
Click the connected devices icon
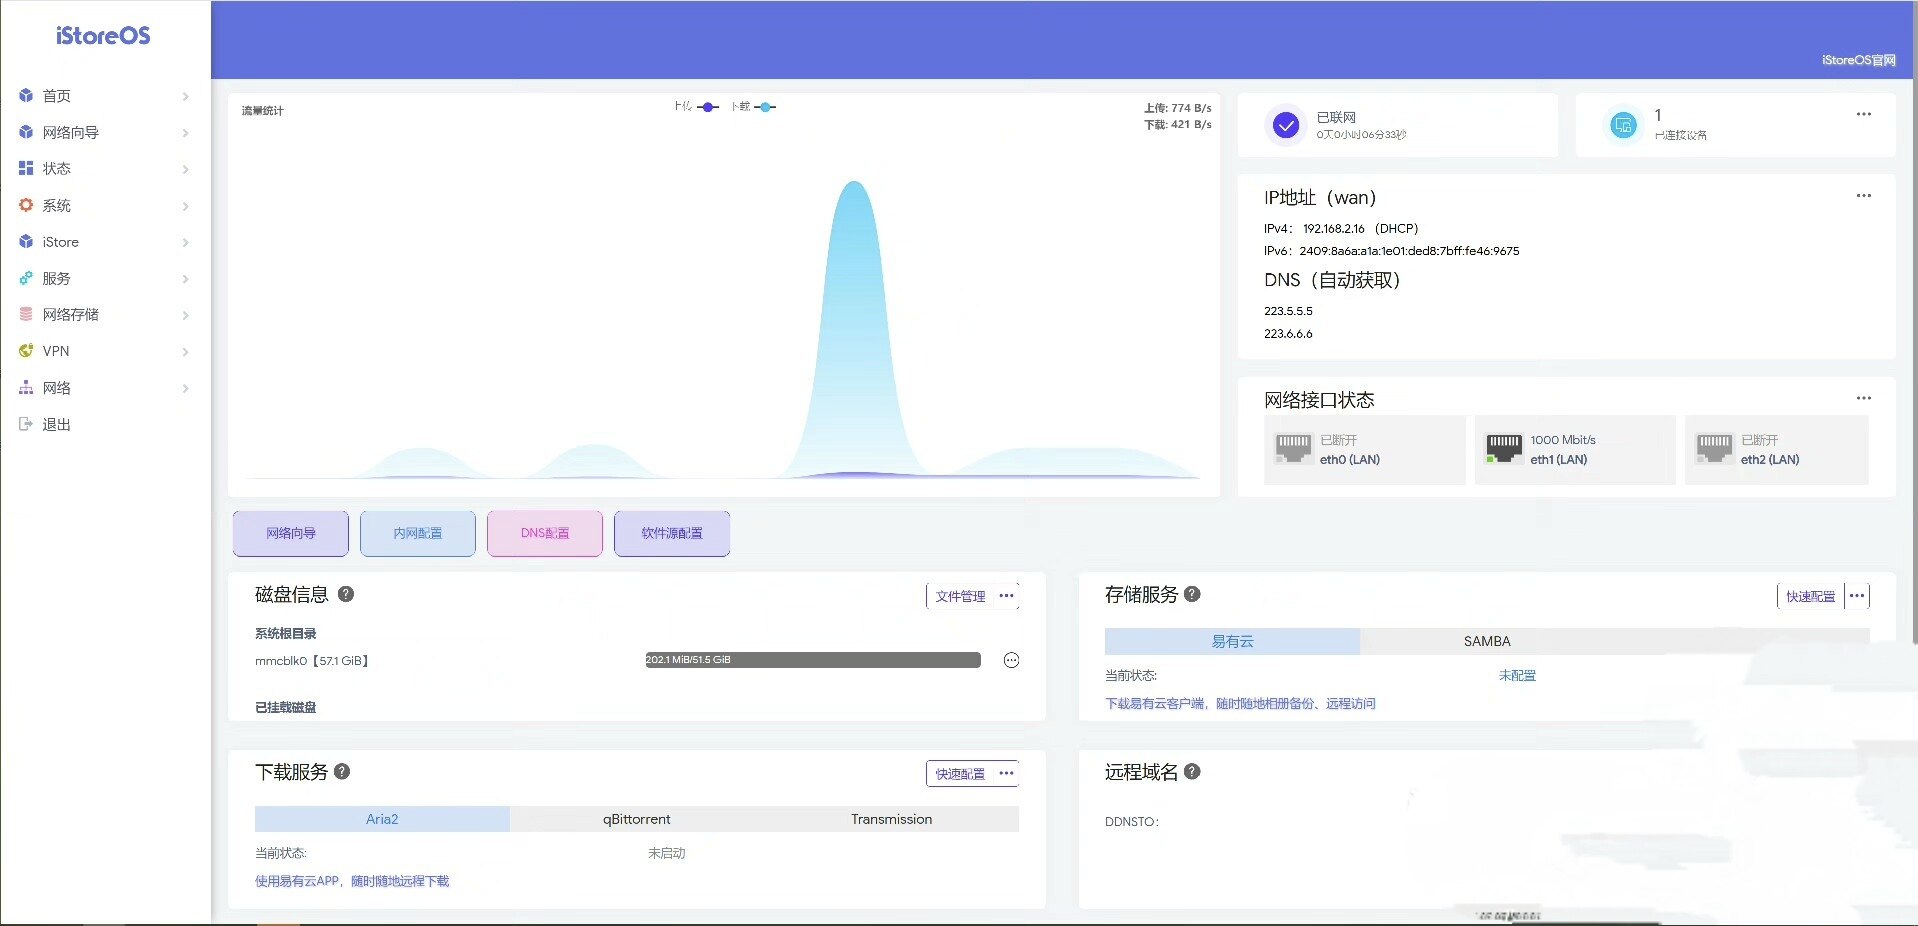pyautogui.click(x=1623, y=125)
